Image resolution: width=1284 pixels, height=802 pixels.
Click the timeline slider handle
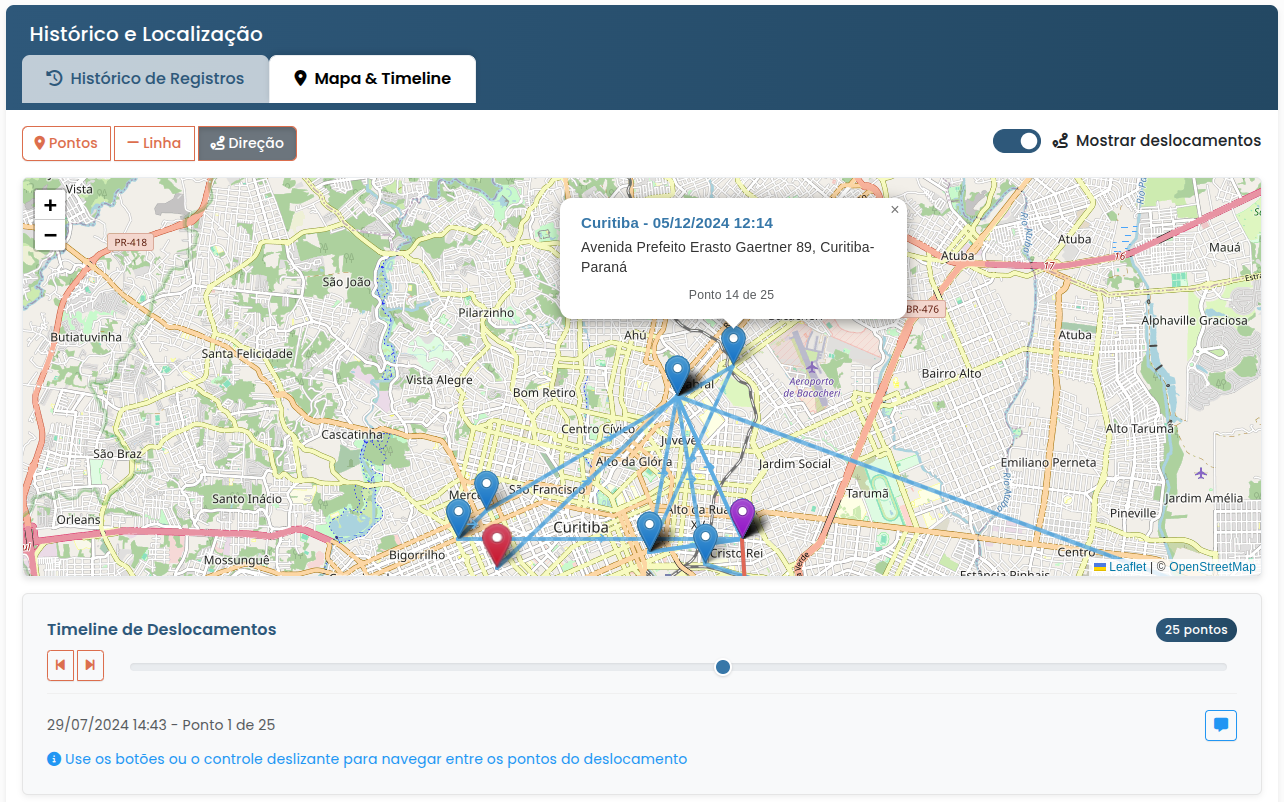(x=723, y=667)
